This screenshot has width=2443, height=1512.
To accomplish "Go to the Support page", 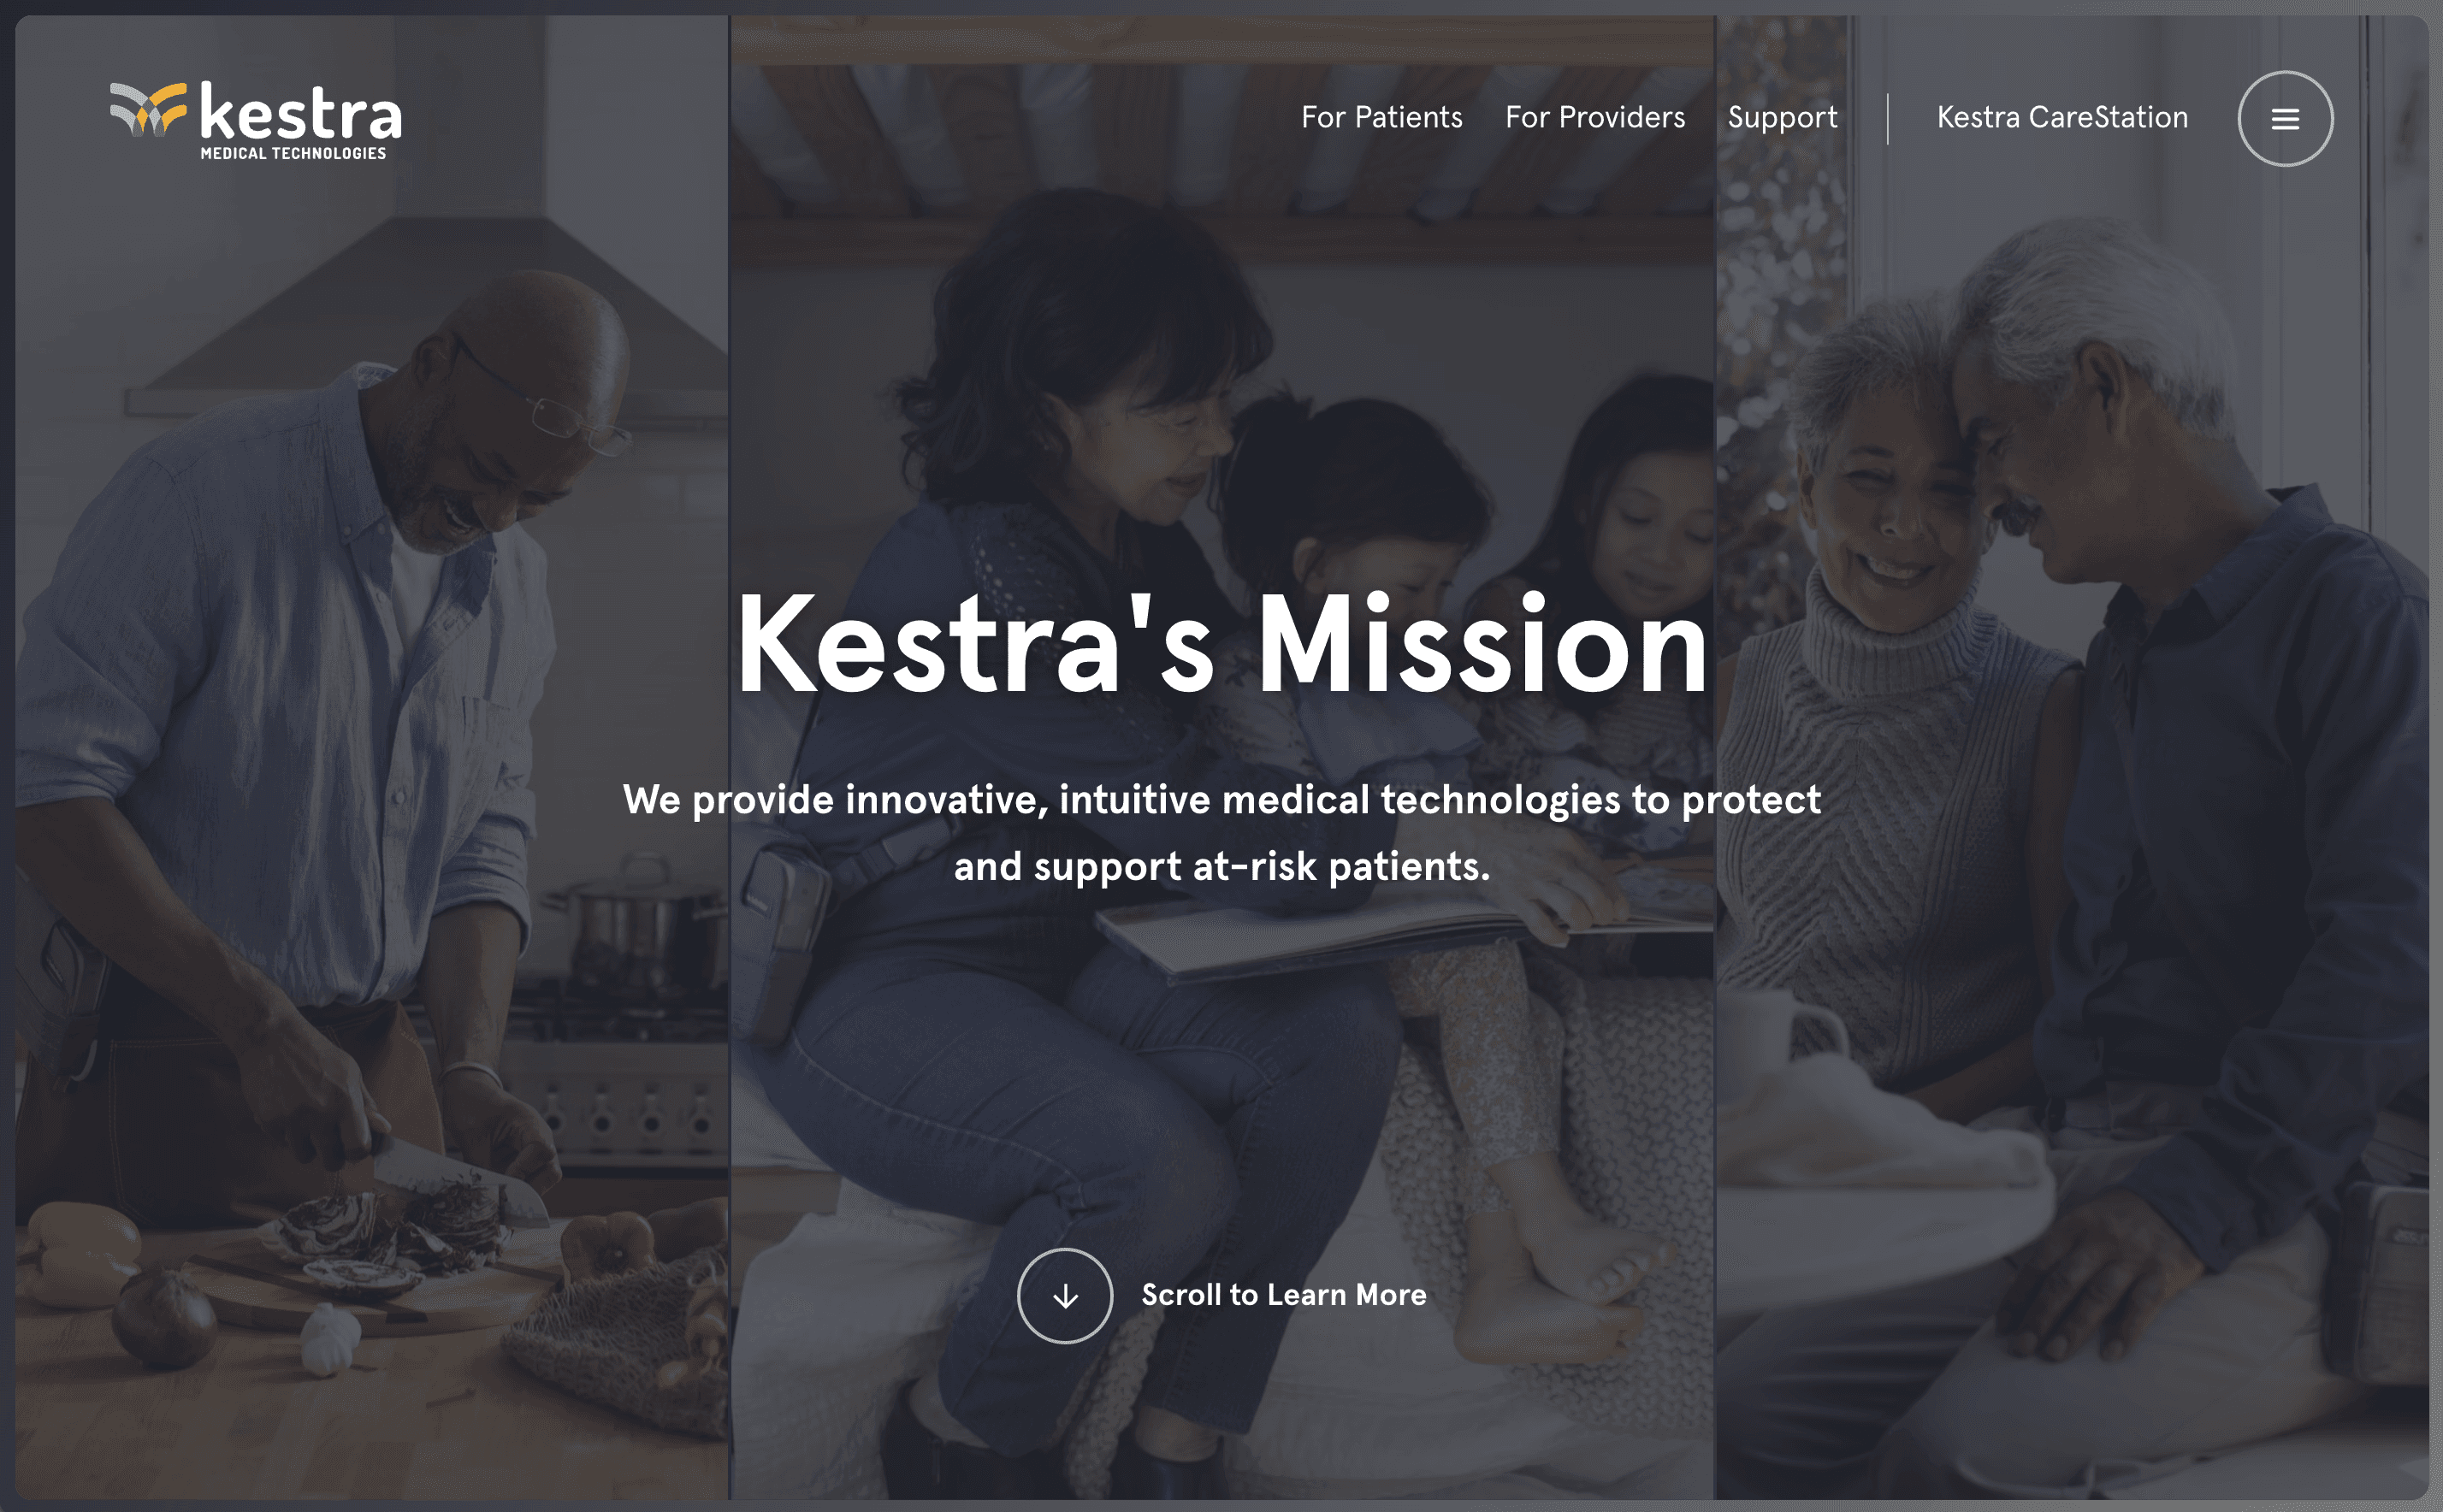I will coord(1782,118).
